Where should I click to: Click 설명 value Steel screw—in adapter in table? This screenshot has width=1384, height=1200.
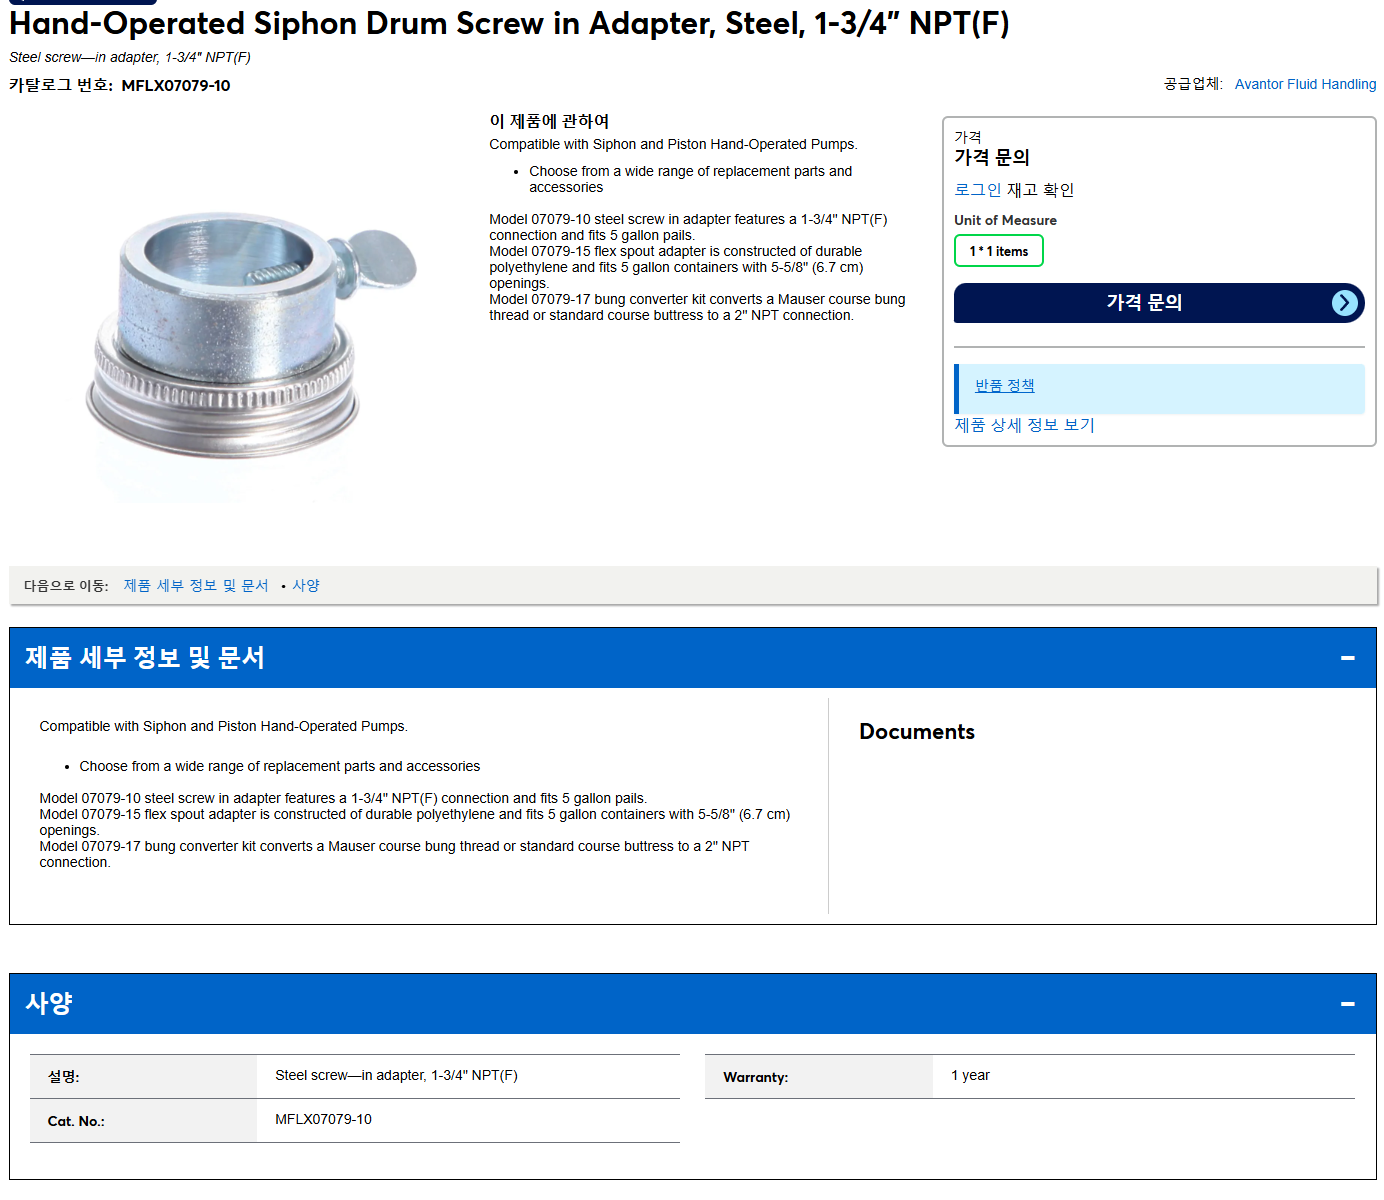396,1075
